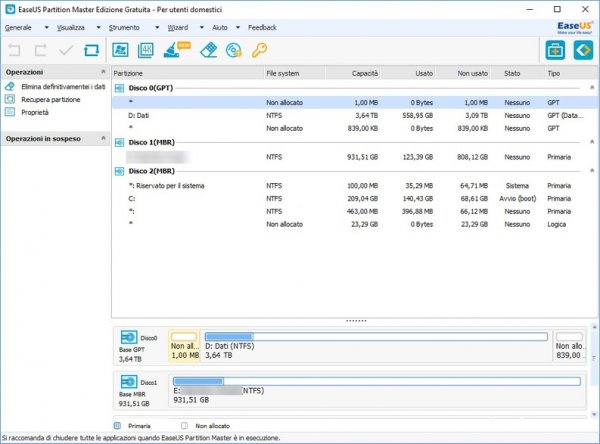The image size is (600, 444).
Task: Click the D: Dati (NTFS) usage bar
Action: tap(376, 337)
